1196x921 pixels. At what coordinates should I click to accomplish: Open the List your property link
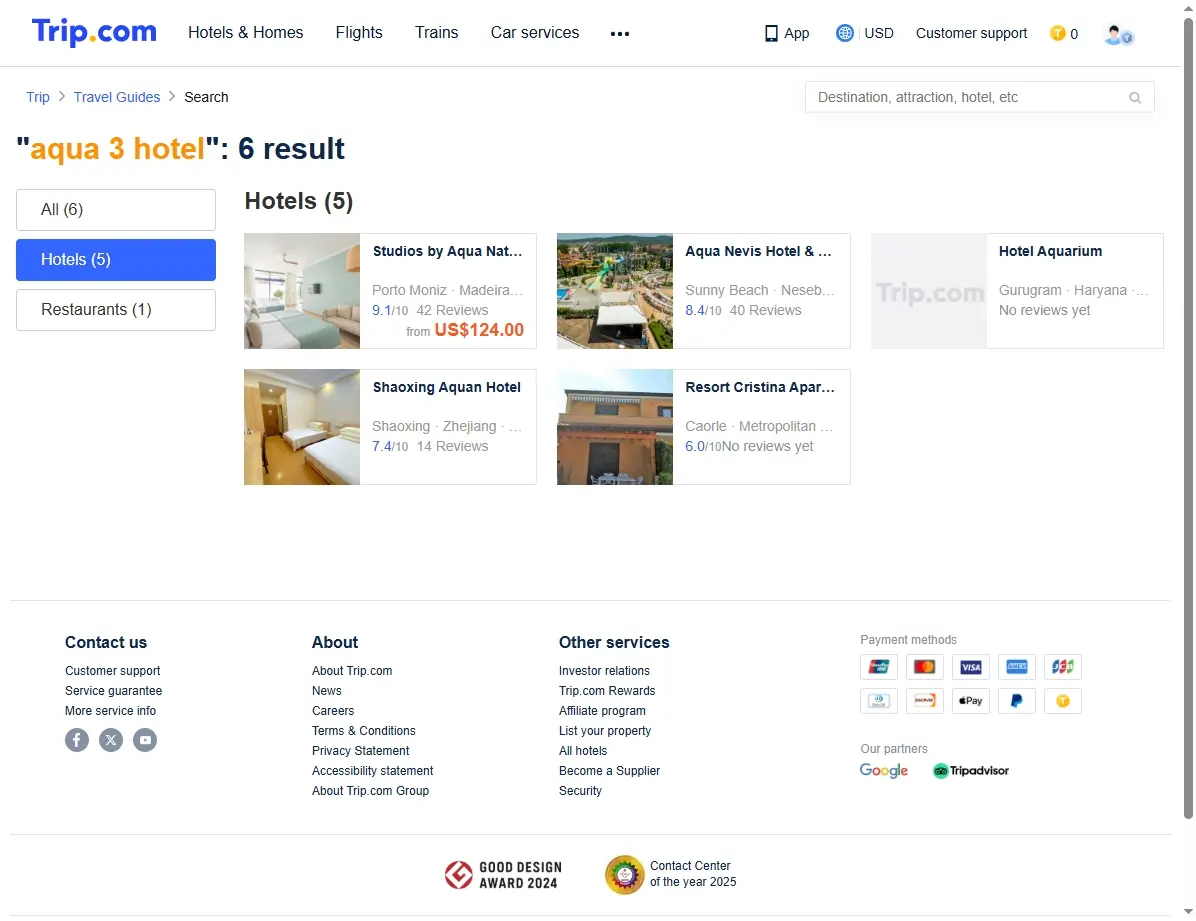605,731
